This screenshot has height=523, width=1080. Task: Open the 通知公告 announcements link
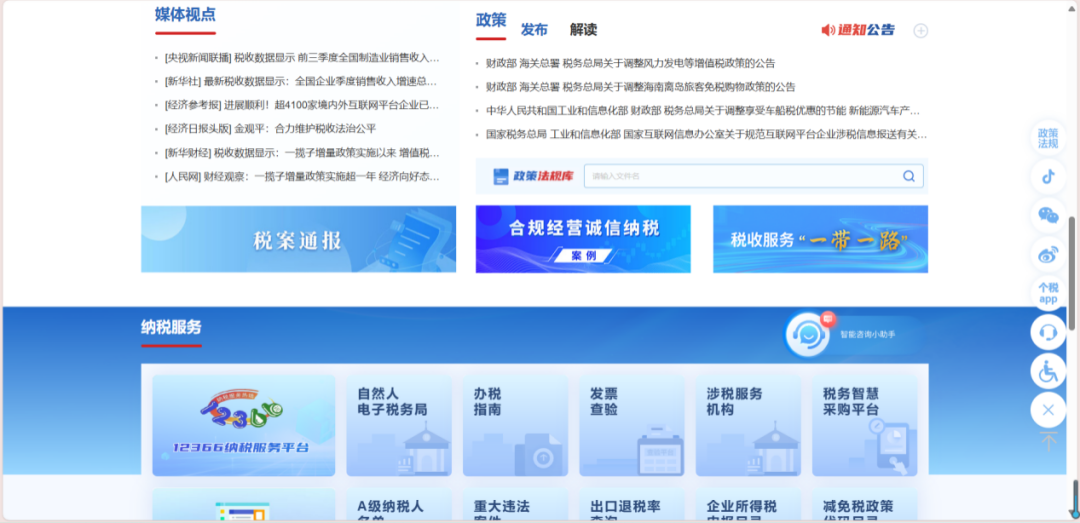858,30
